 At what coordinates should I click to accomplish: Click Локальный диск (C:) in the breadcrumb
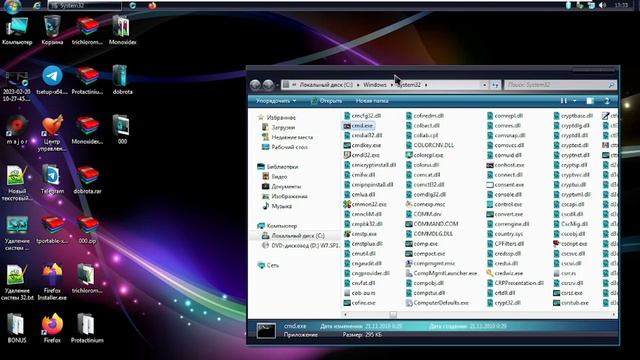click(x=326, y=85)
